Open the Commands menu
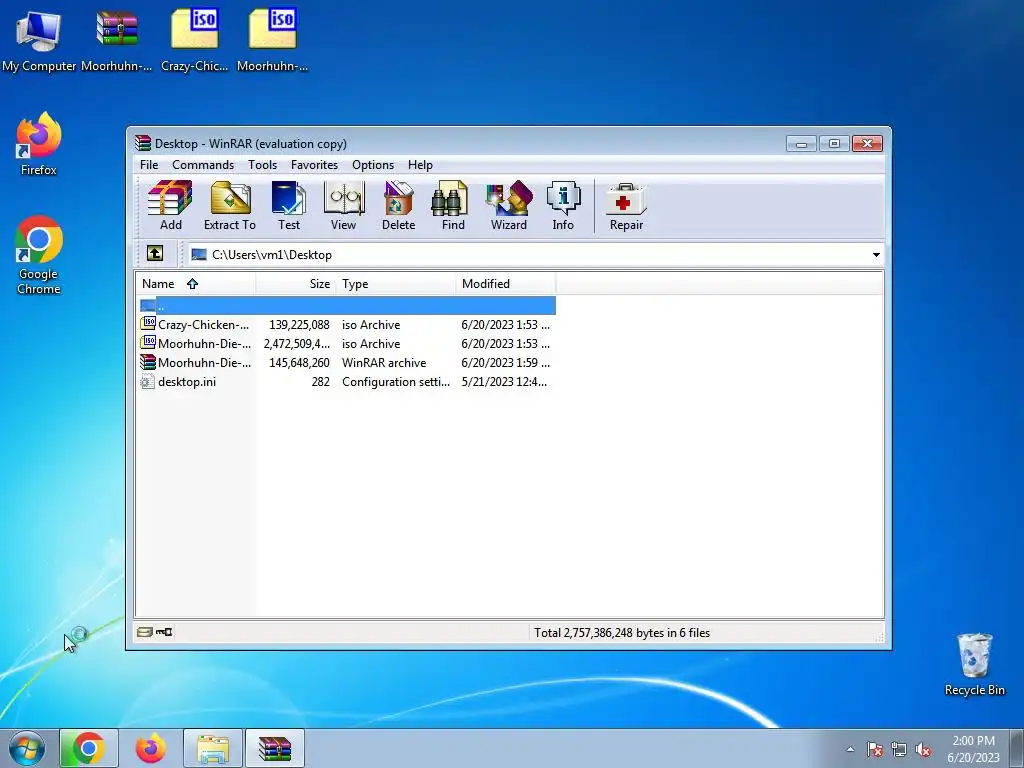 [x=203, y=165]
